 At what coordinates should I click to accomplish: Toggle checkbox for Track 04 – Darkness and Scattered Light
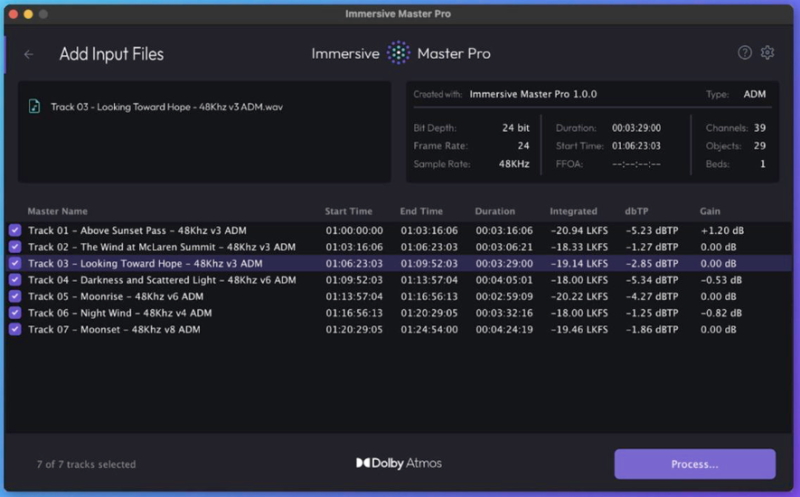point(15,280)
